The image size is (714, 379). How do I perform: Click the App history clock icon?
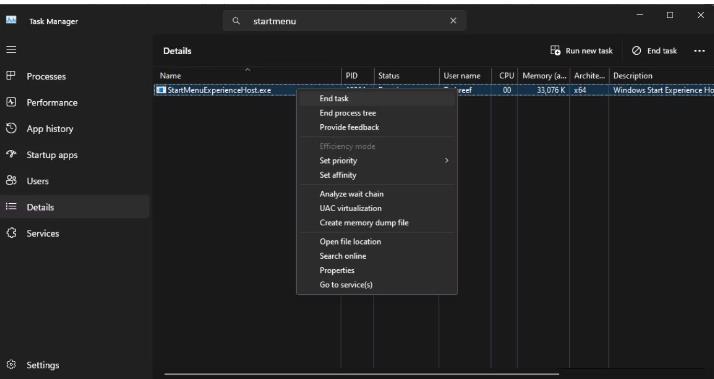(11, 128)
